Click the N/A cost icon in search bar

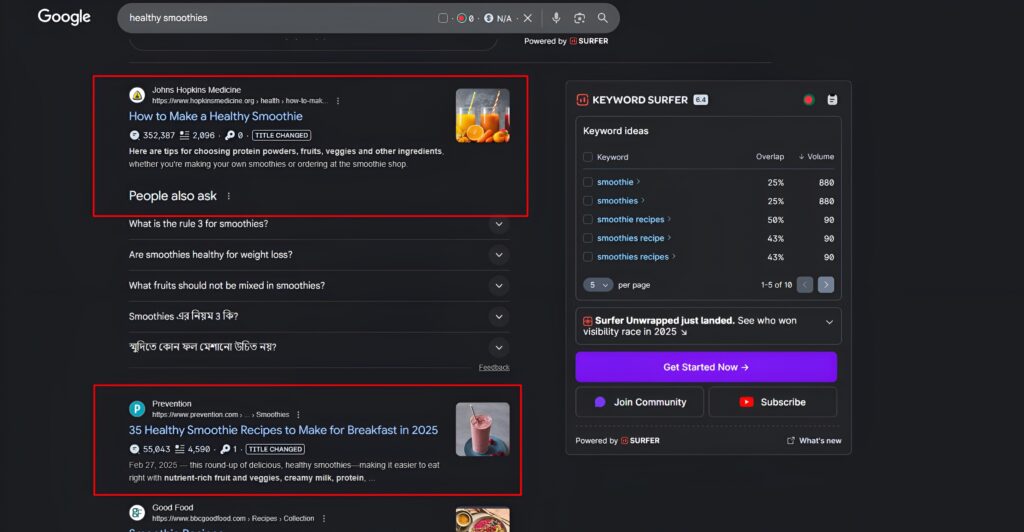pos(488,18)
